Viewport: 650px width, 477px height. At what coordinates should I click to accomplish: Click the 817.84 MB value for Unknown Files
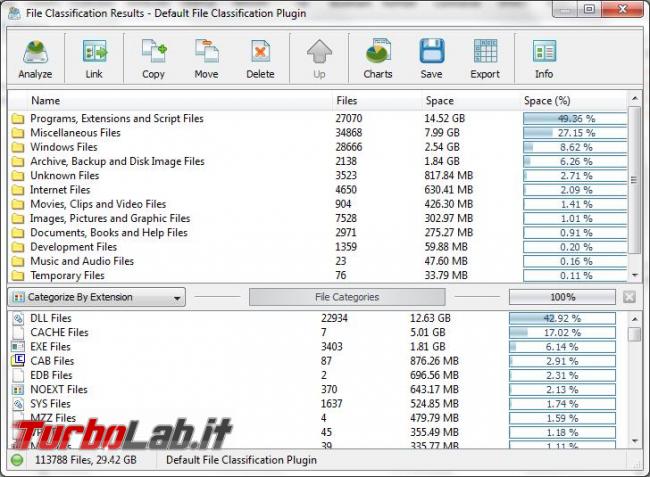click(x=449, y=176)
